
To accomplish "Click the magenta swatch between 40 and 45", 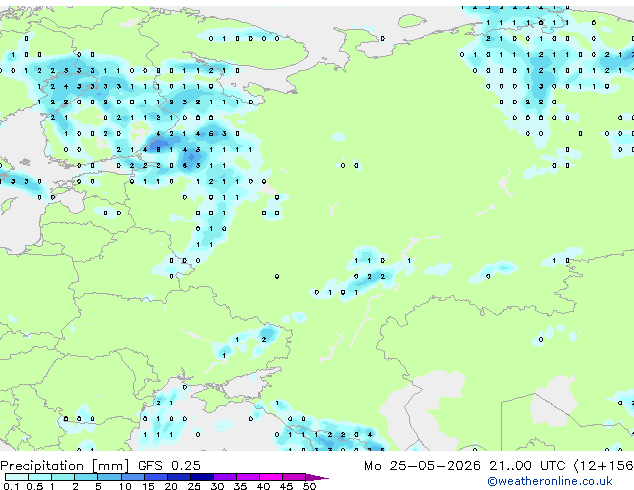I will (271, 477).
